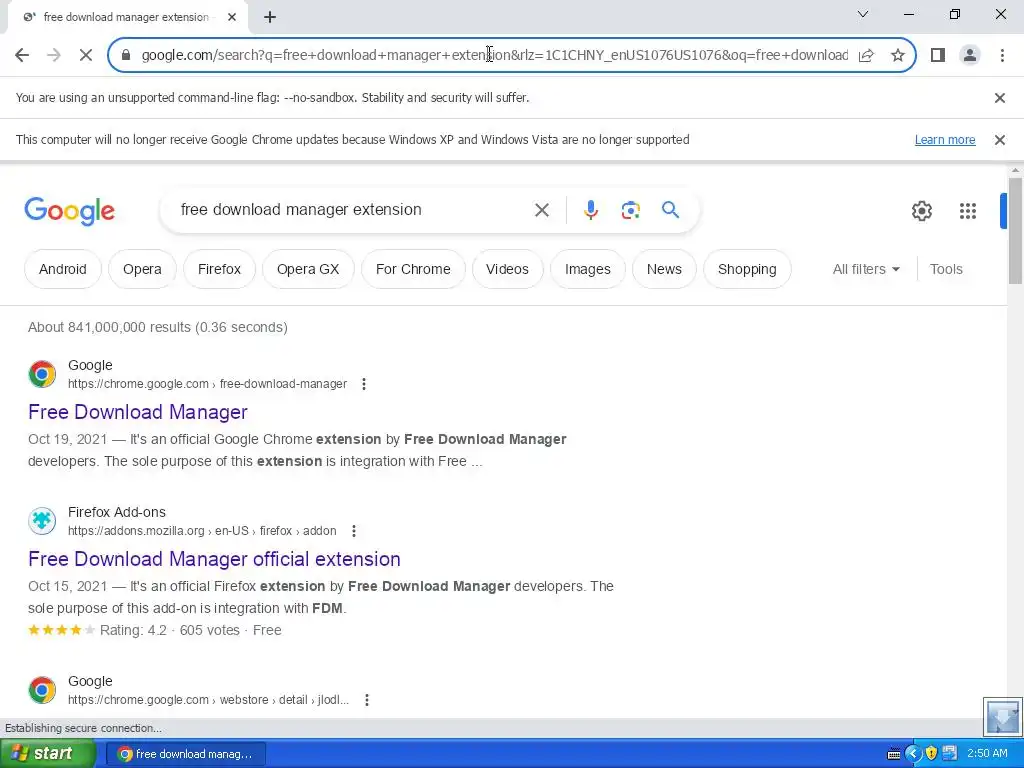Select the Opera GX filter chip
Image resolution: width=1024 pixels, height=768 pixels.
[308, 269]
